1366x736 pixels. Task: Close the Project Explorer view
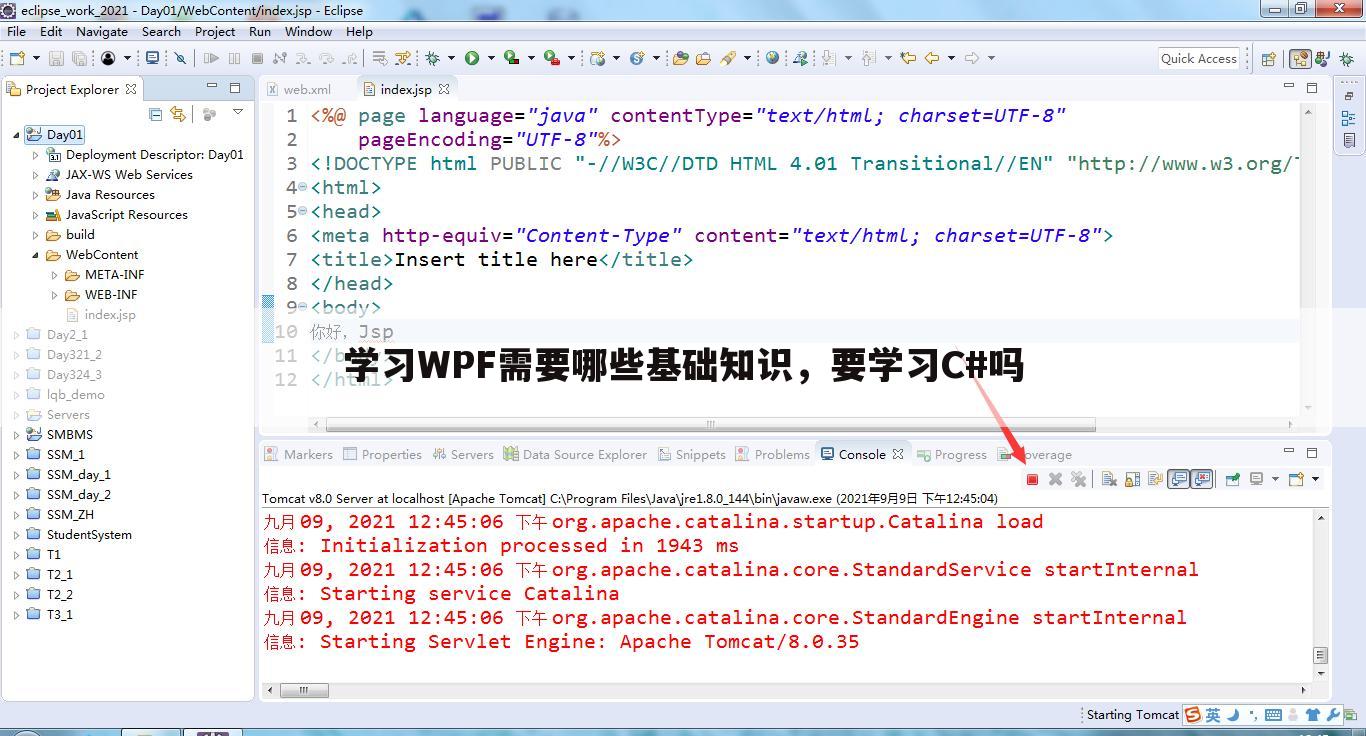click(131, 89)
